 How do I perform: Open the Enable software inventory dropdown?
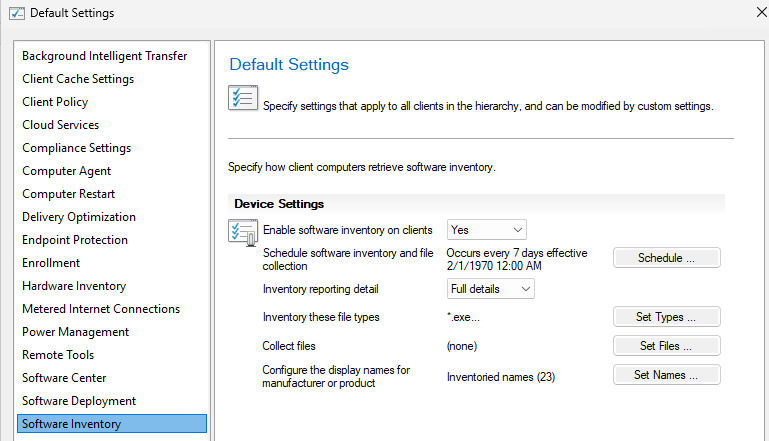coord(486,230)
